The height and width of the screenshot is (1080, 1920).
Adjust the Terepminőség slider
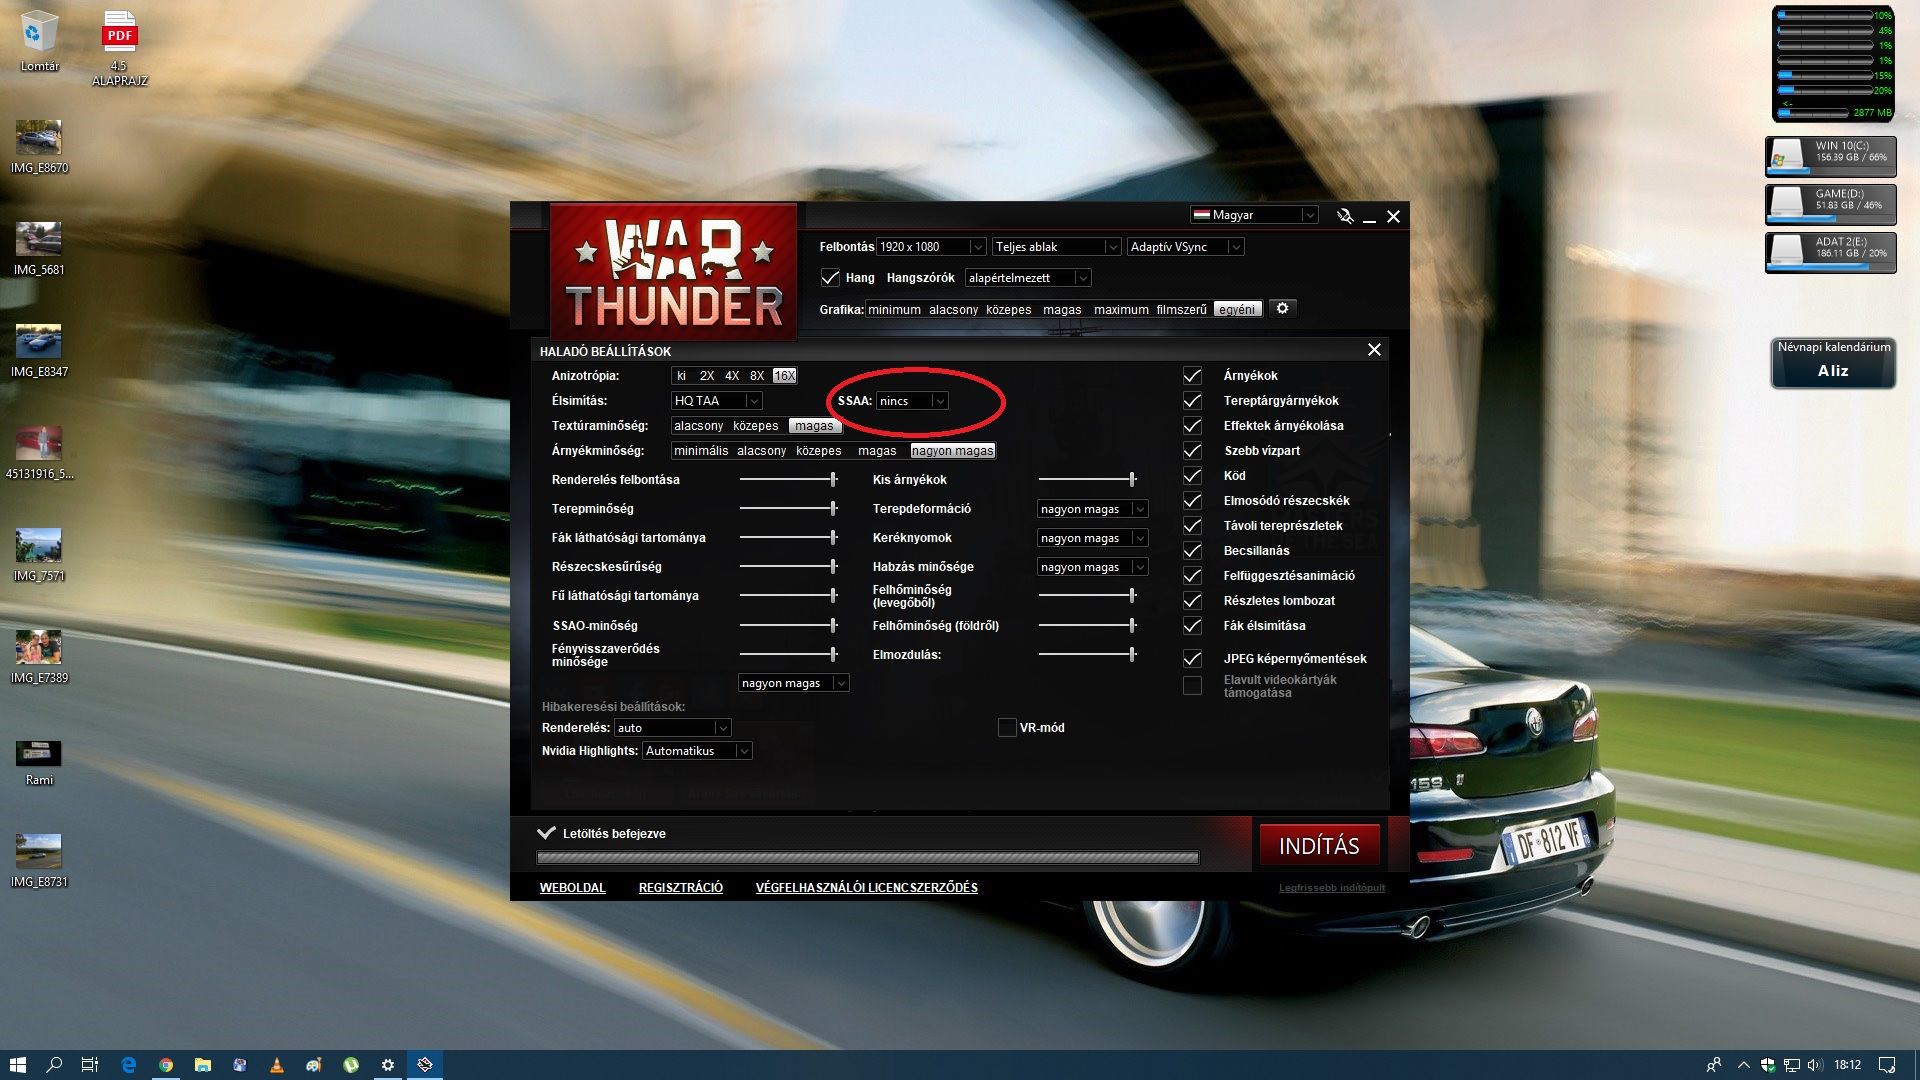833,509
